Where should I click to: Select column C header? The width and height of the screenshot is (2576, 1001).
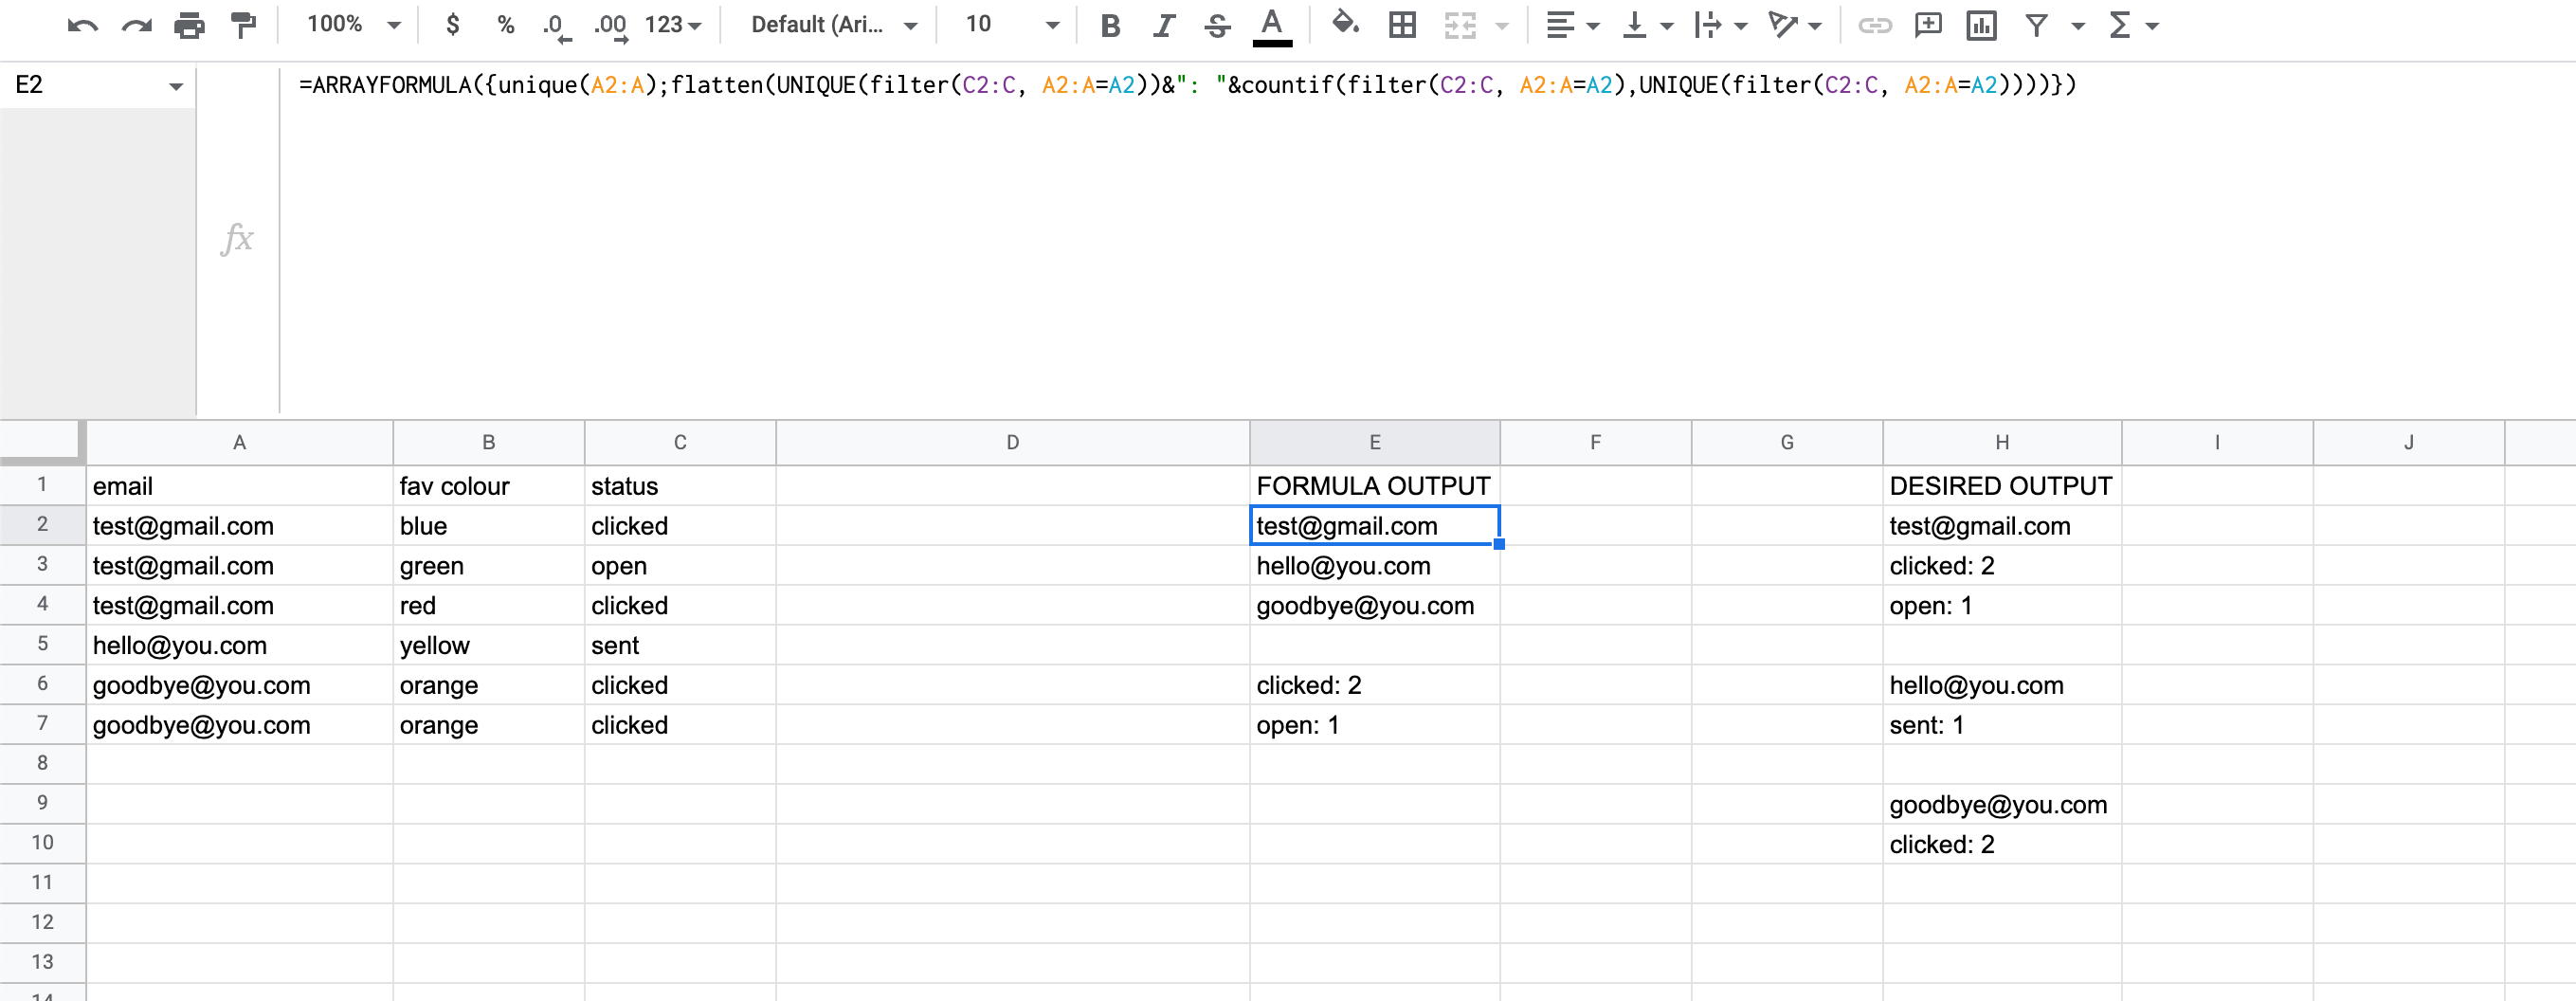[x=680, y=442]
